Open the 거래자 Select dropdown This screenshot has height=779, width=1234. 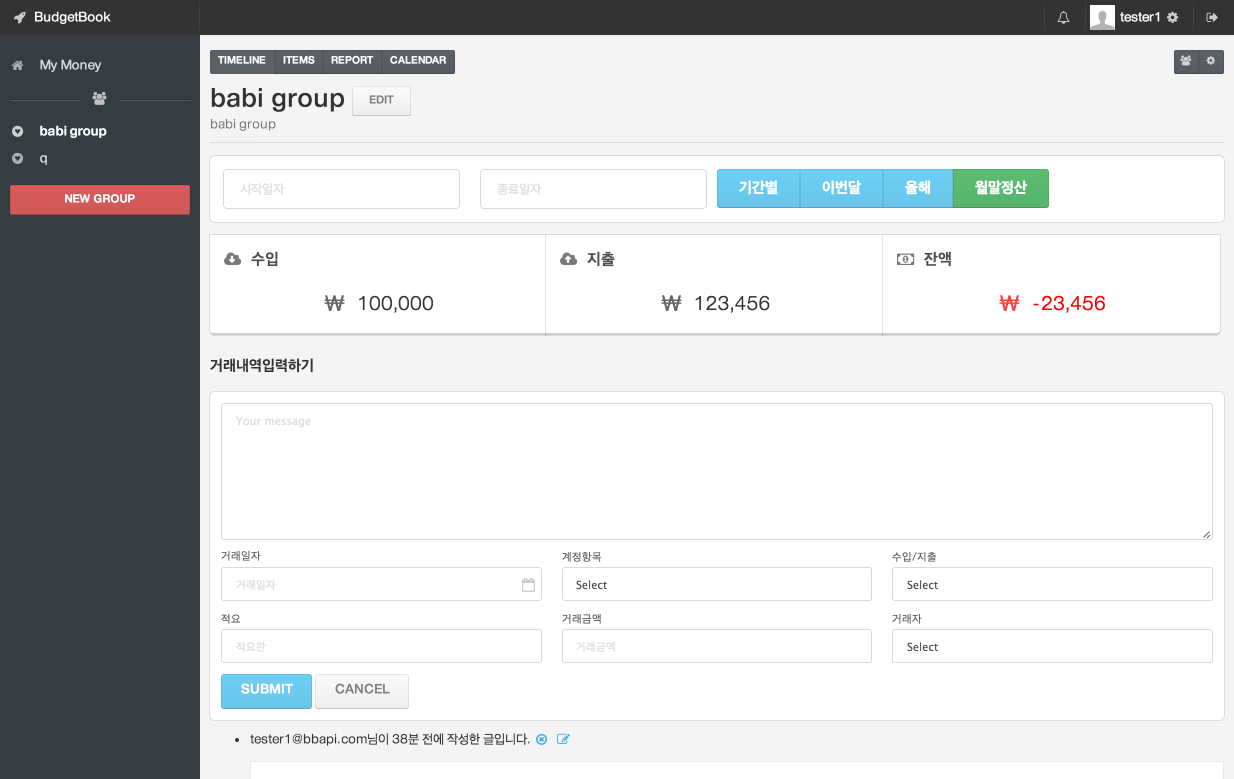[1052, 647]
